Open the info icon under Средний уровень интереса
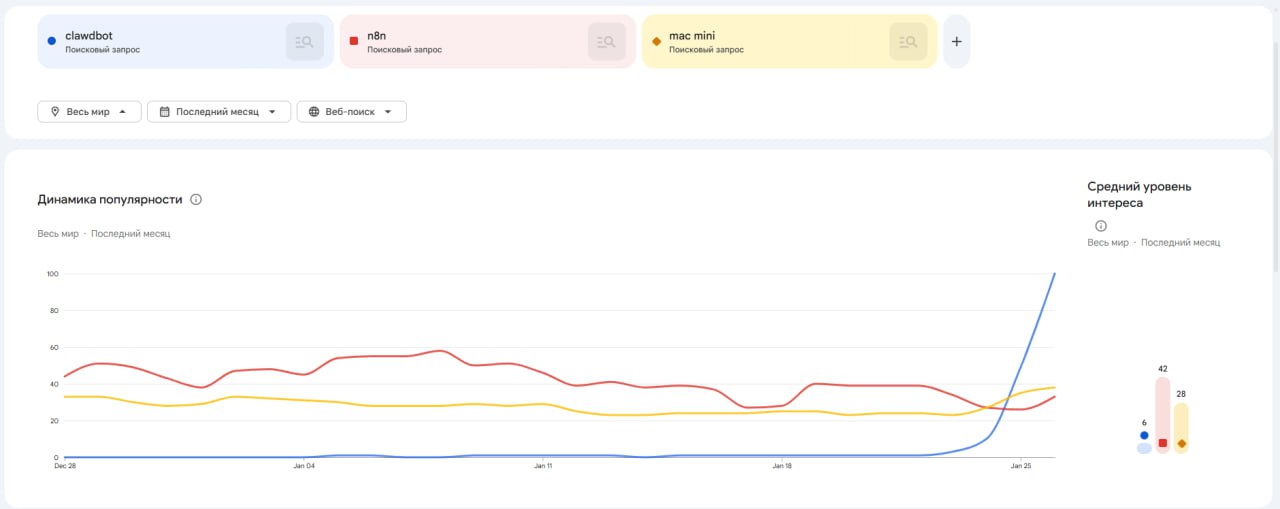 [x=1101, y=226]
